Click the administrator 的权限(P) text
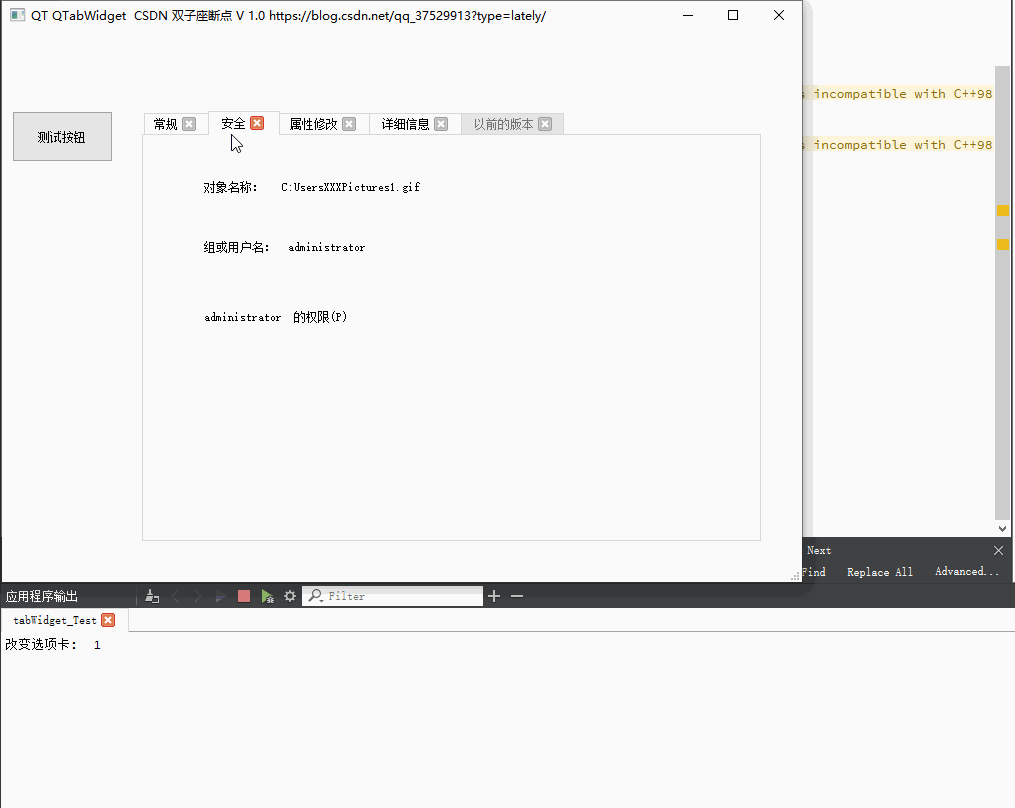The width and height of the screenshot is (1015, 808). tap(276, 317)
